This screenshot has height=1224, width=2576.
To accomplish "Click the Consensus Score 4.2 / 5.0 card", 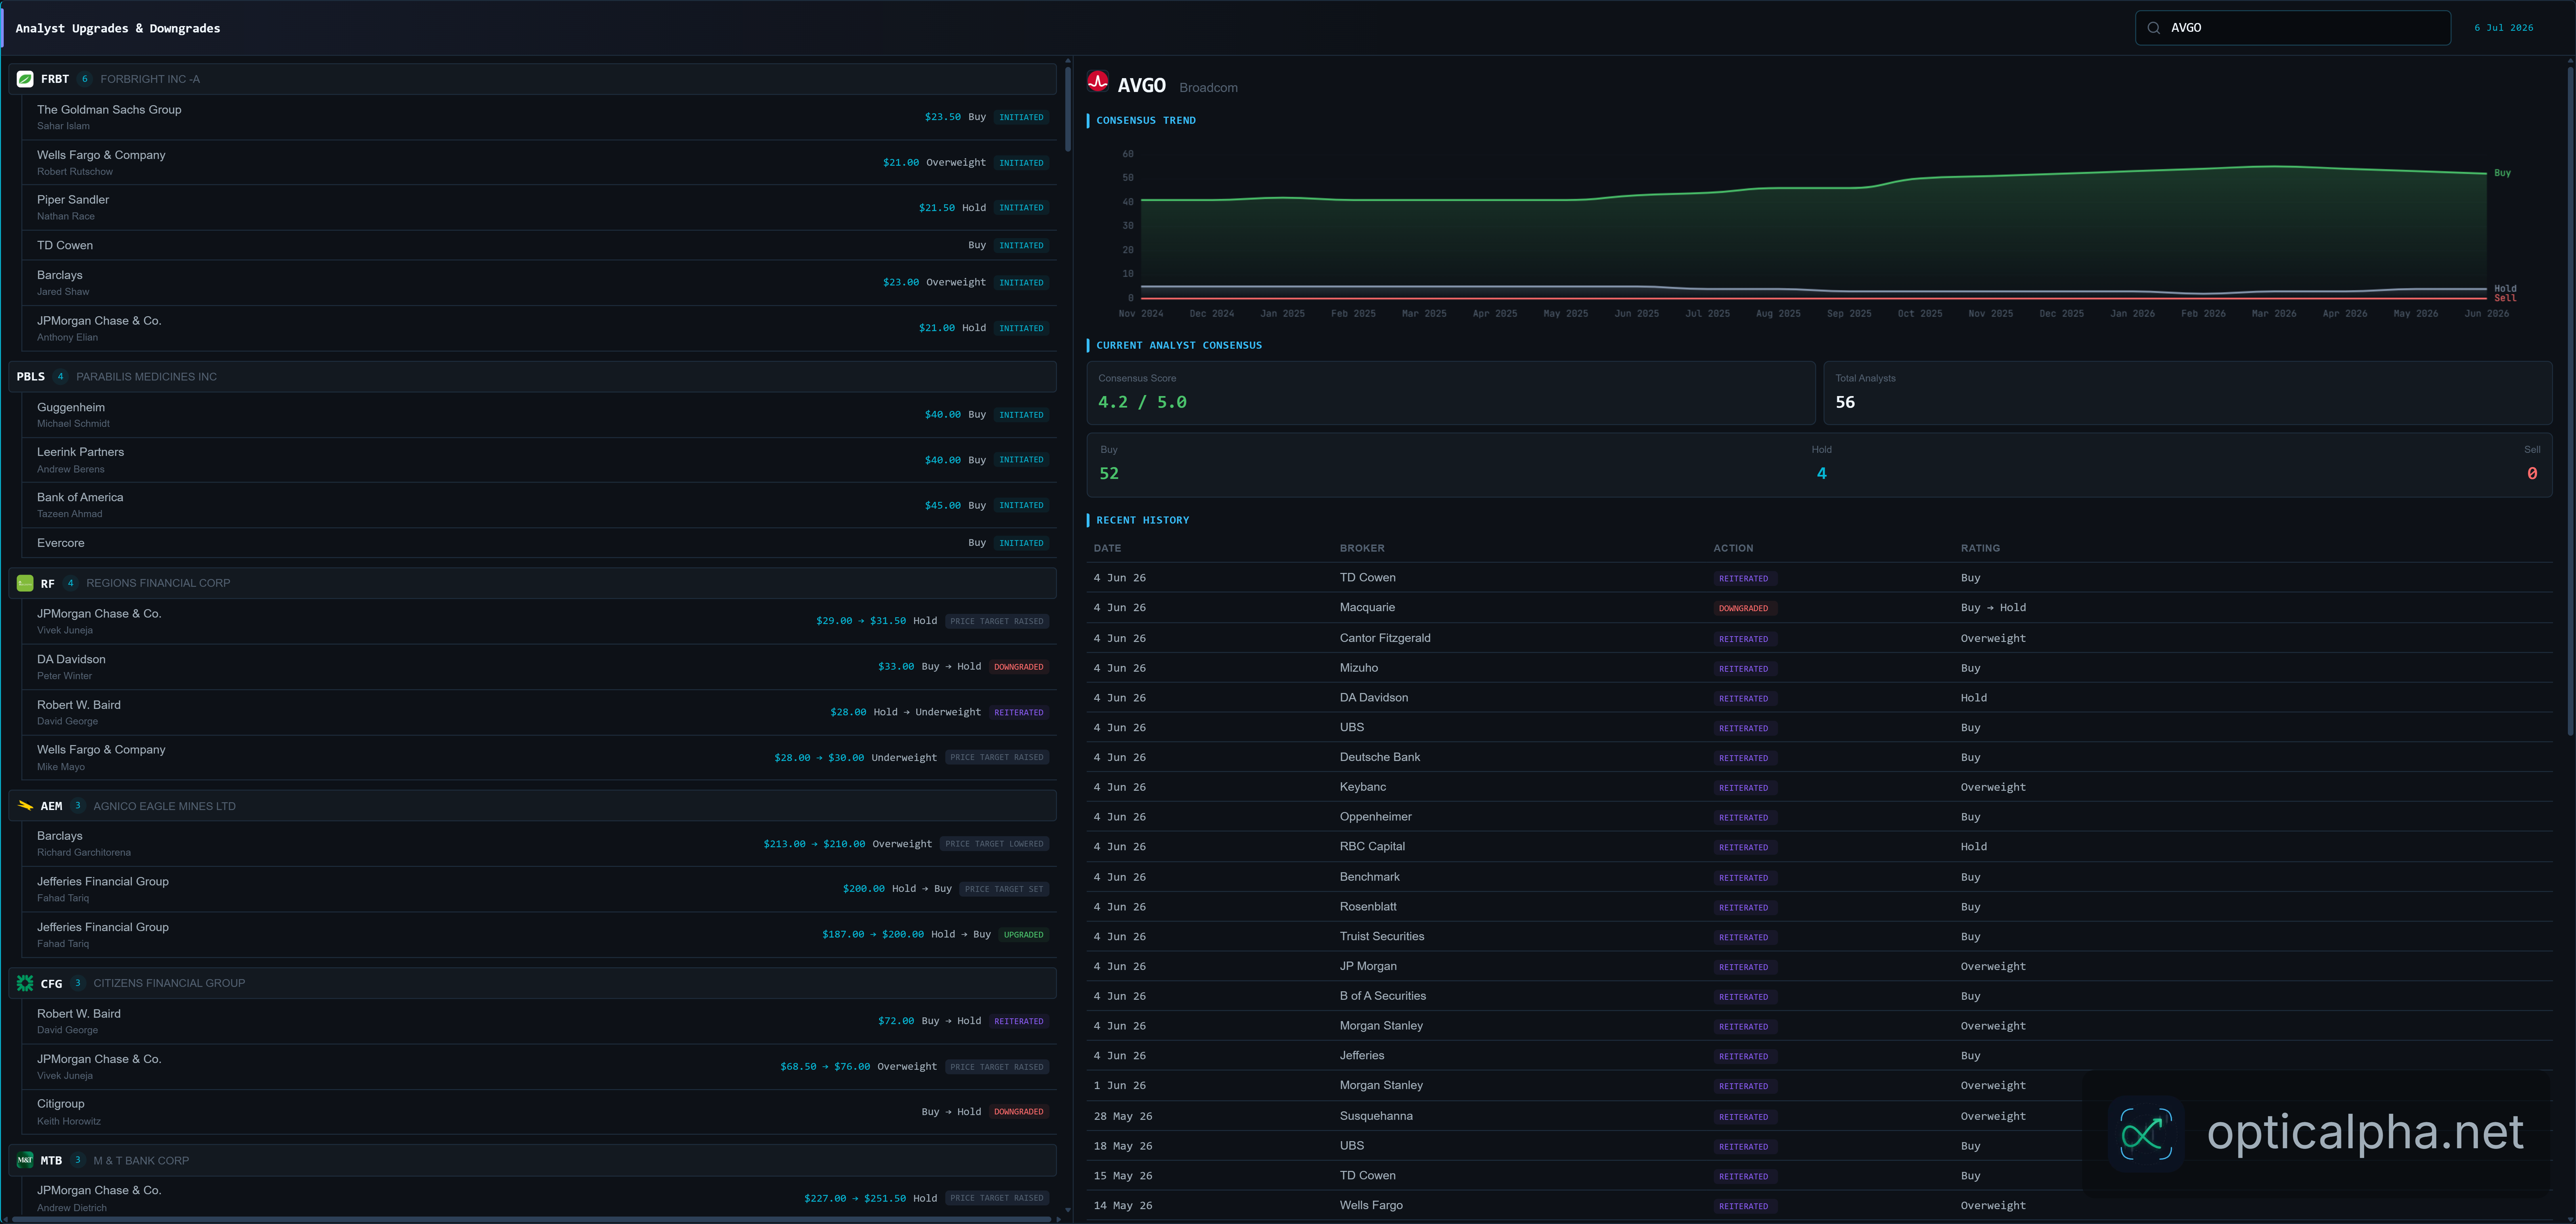I will [1451, 393].
